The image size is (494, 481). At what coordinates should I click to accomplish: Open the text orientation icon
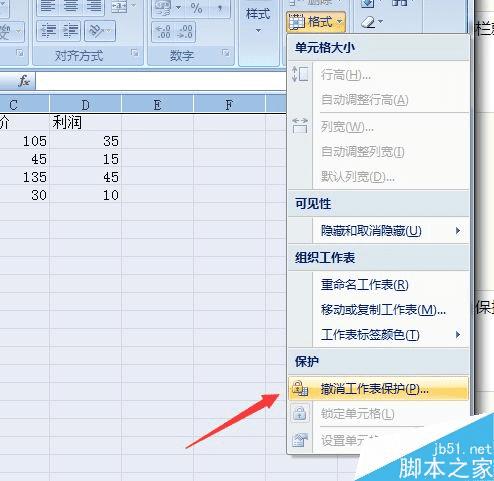click(x=97, y=31)
